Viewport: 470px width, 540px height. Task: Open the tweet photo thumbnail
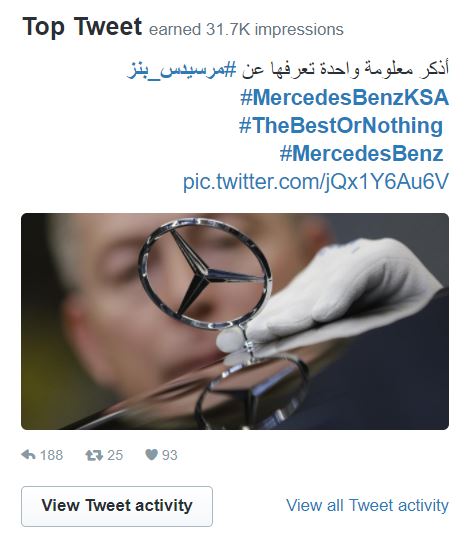point(235,321)
